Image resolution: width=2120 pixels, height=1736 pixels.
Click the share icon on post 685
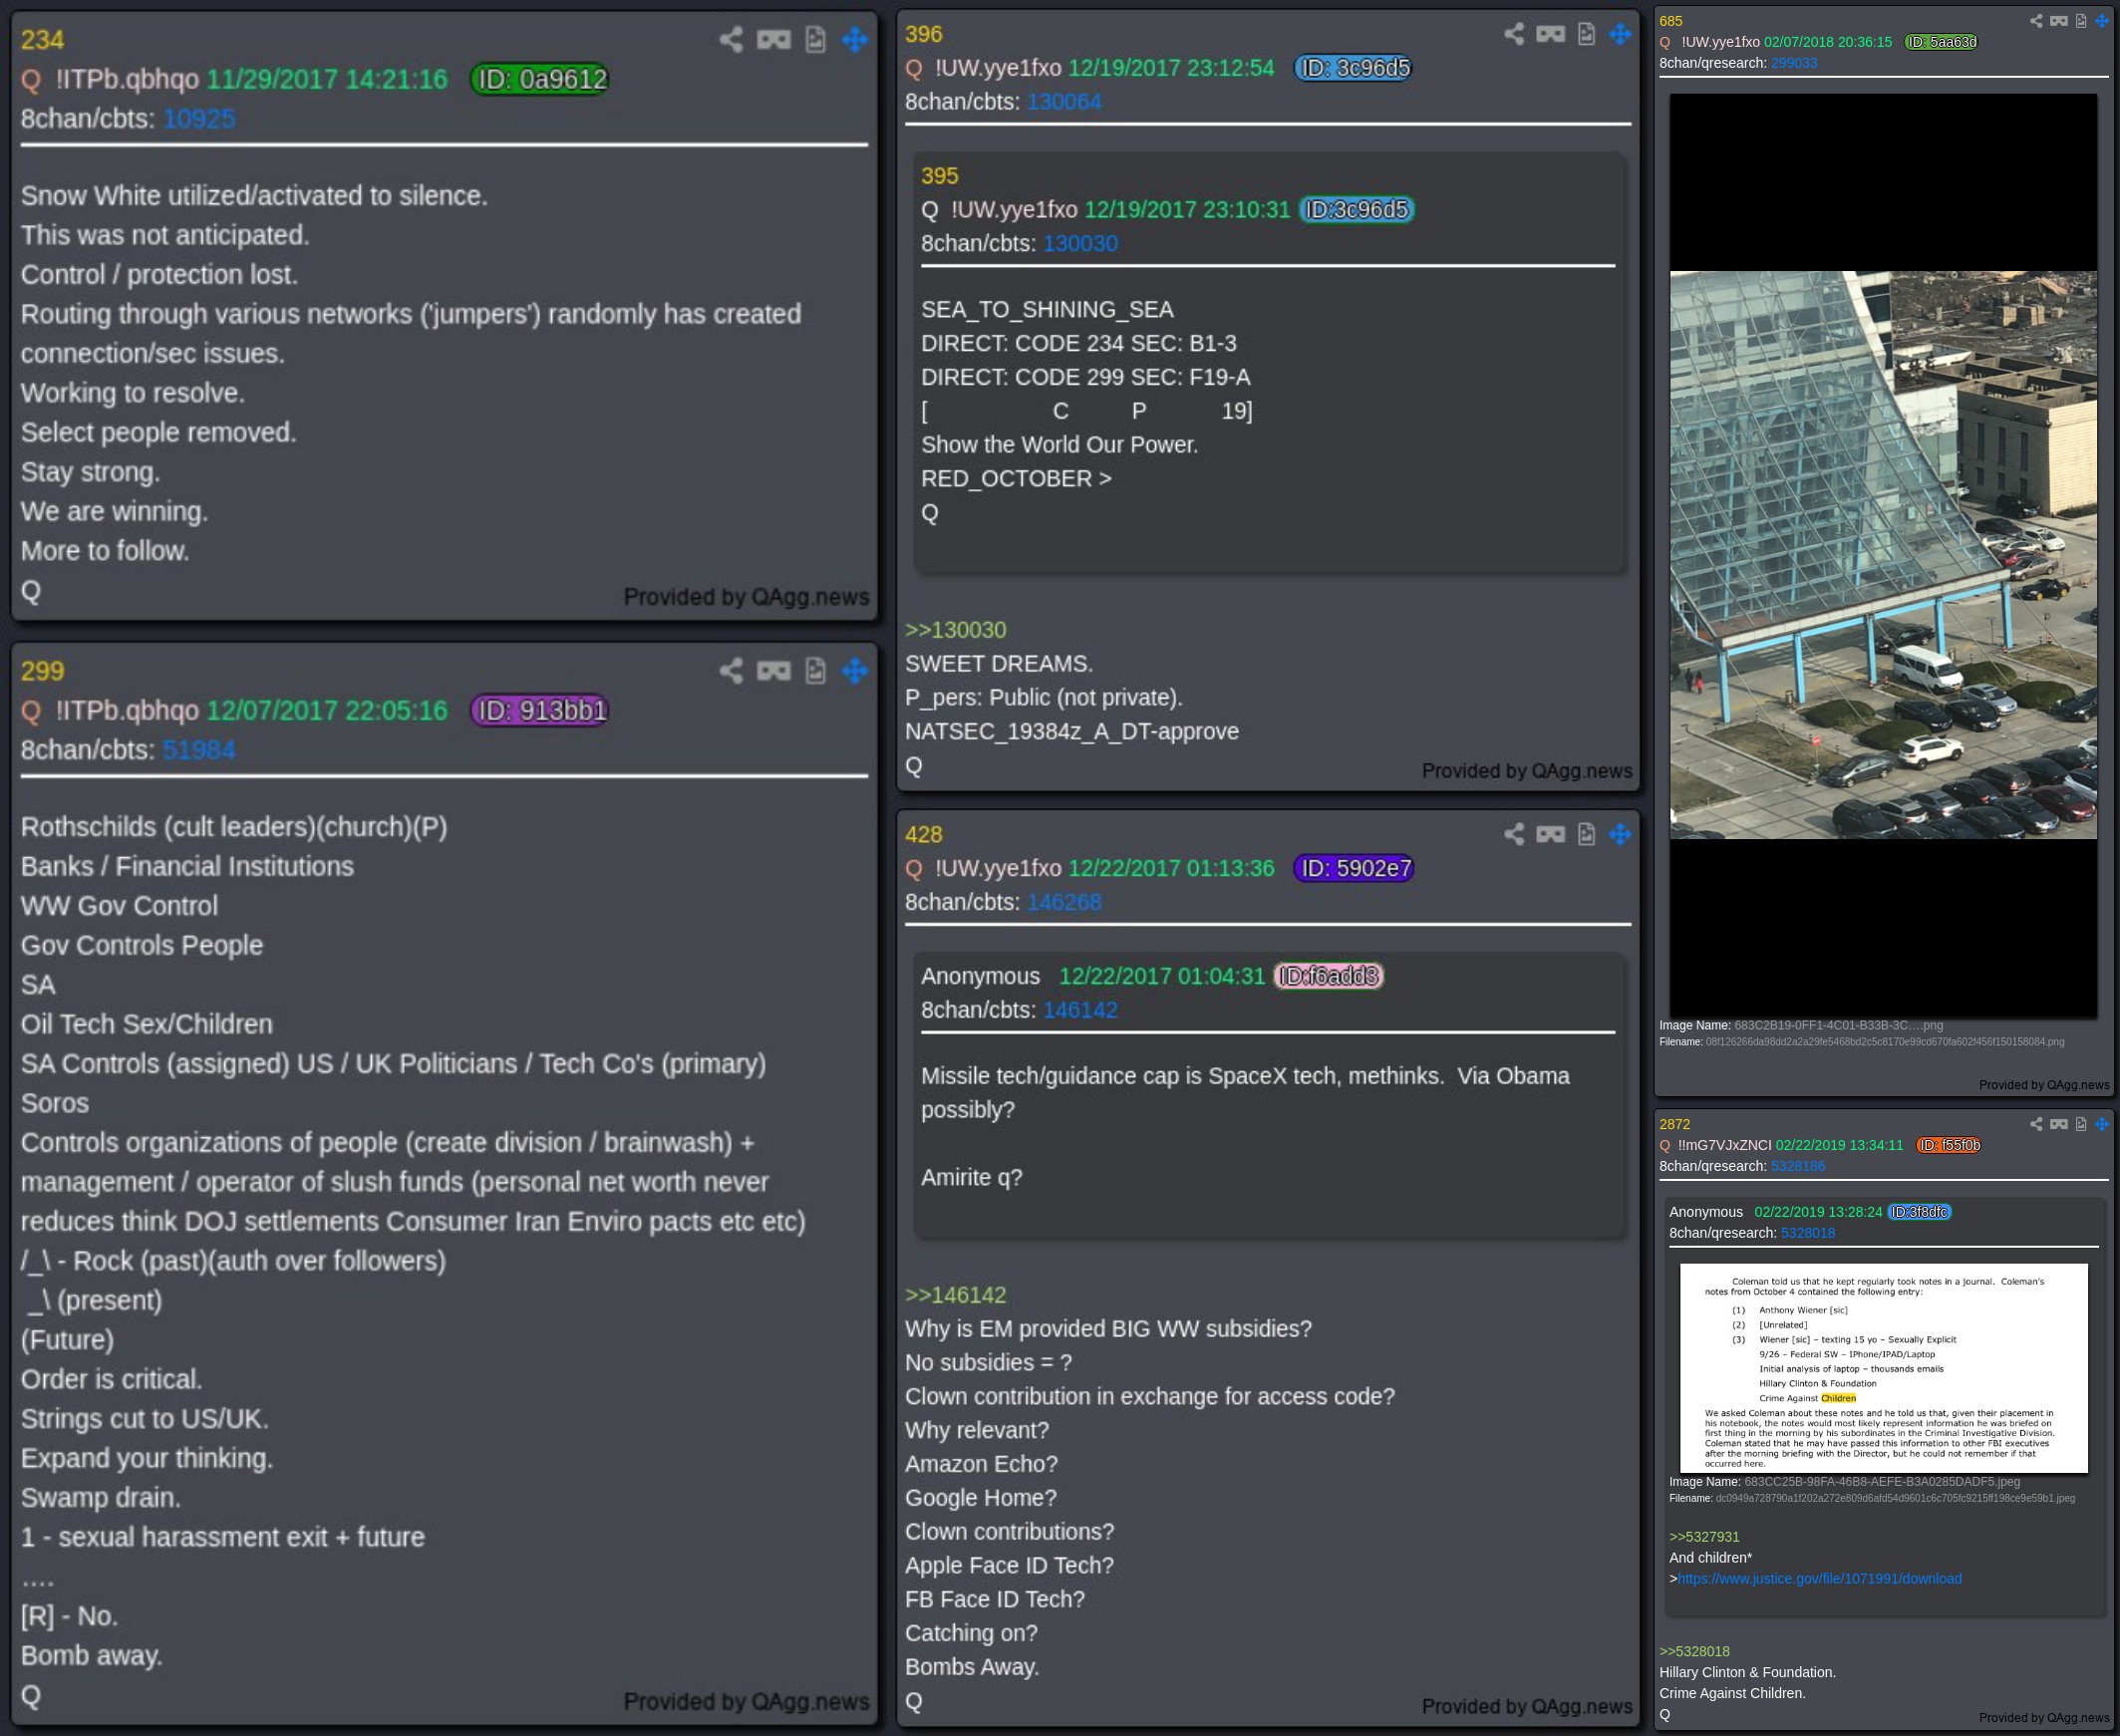[x=2036, y=21]
